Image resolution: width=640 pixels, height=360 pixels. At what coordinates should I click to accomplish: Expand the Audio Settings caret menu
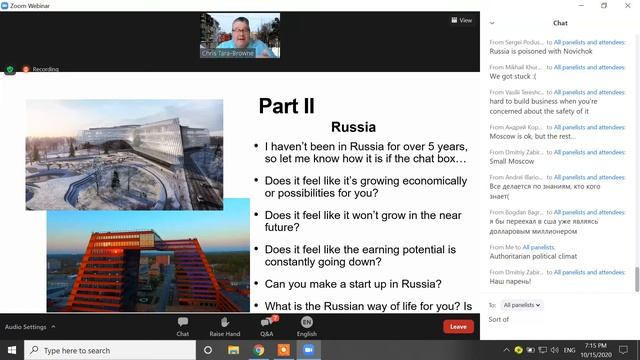pos(53,327)
